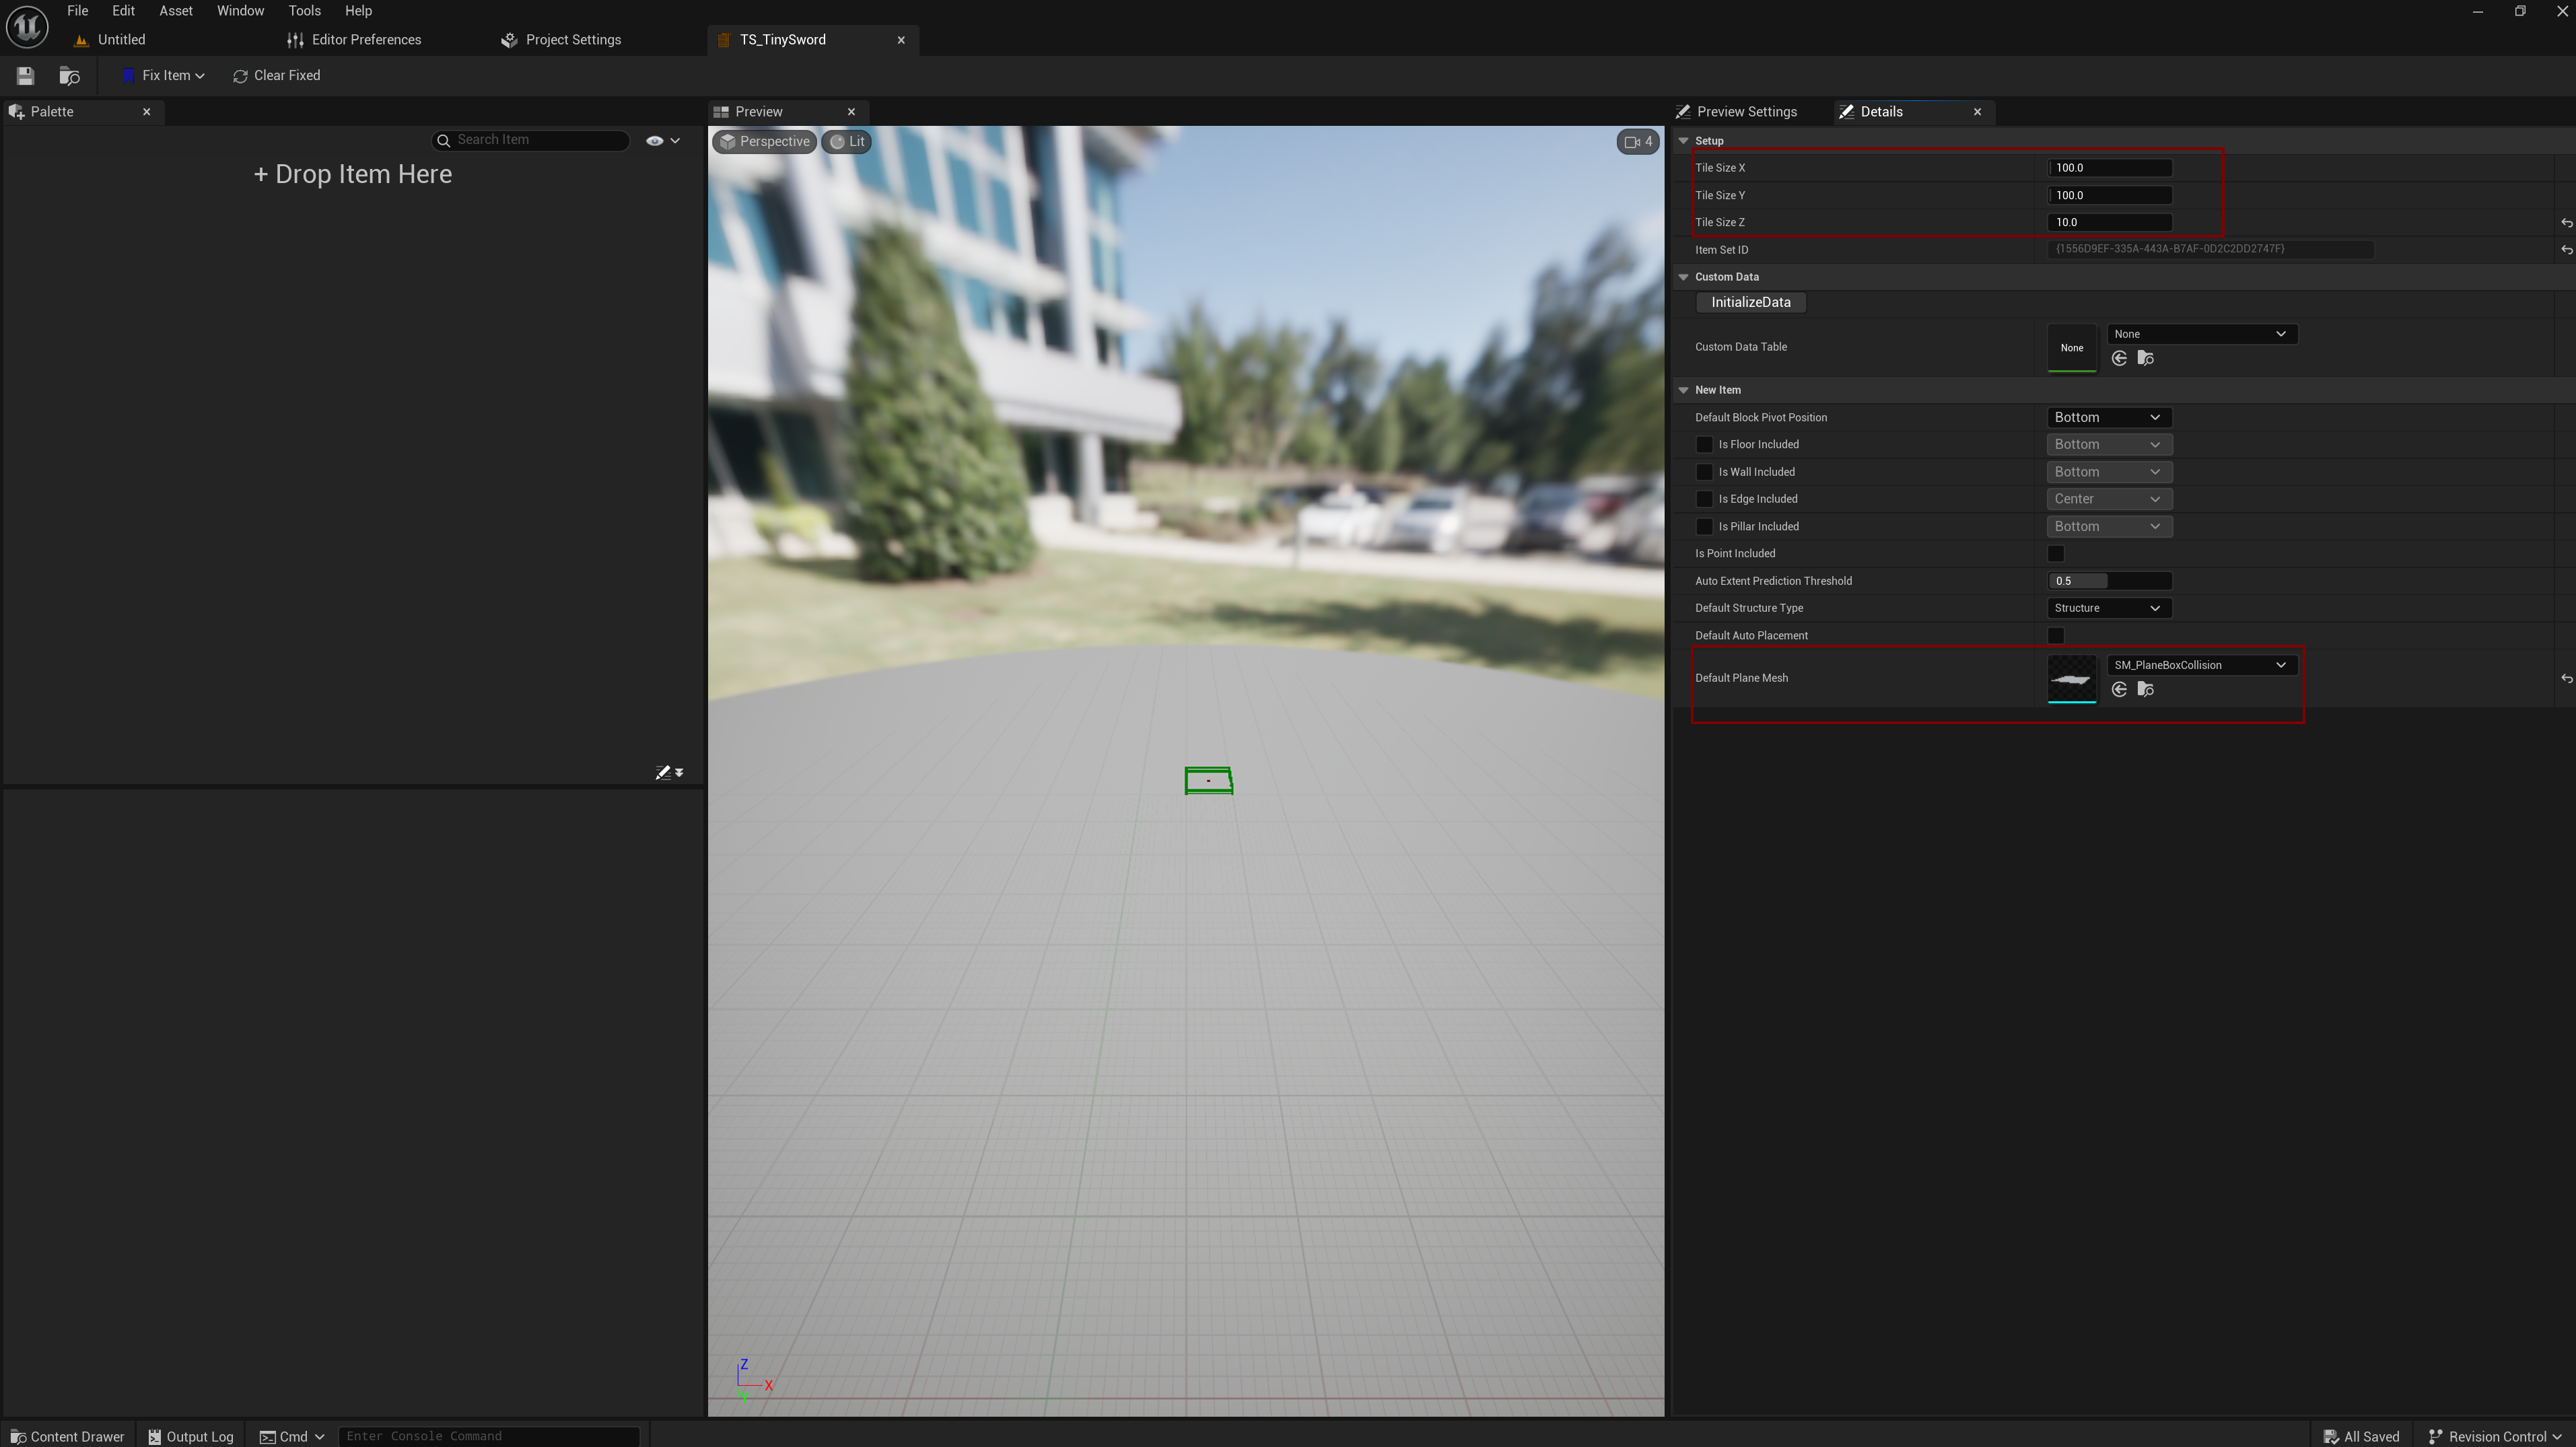Open Default Block Pivot Position dropdown
This screenshot has width=2576, height=1447.
coord(2108,418)
